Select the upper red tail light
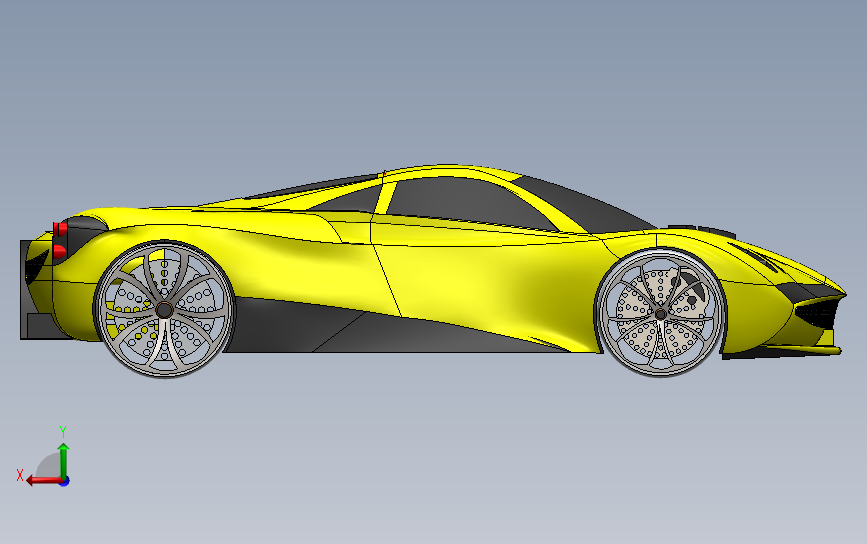Image resolution: width=867 pixels, height=544 pixels. click(x=60, y=228)
